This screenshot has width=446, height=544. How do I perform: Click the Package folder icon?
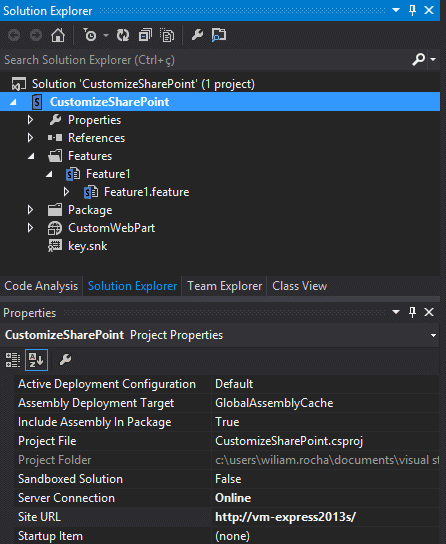point(55,210)
